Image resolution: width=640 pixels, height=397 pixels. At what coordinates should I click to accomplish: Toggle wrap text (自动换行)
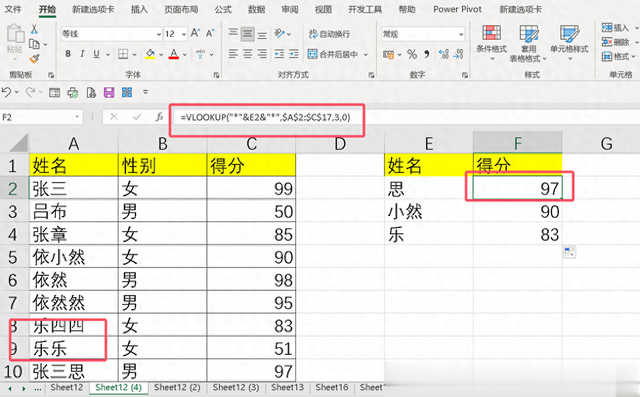(329, 34)
